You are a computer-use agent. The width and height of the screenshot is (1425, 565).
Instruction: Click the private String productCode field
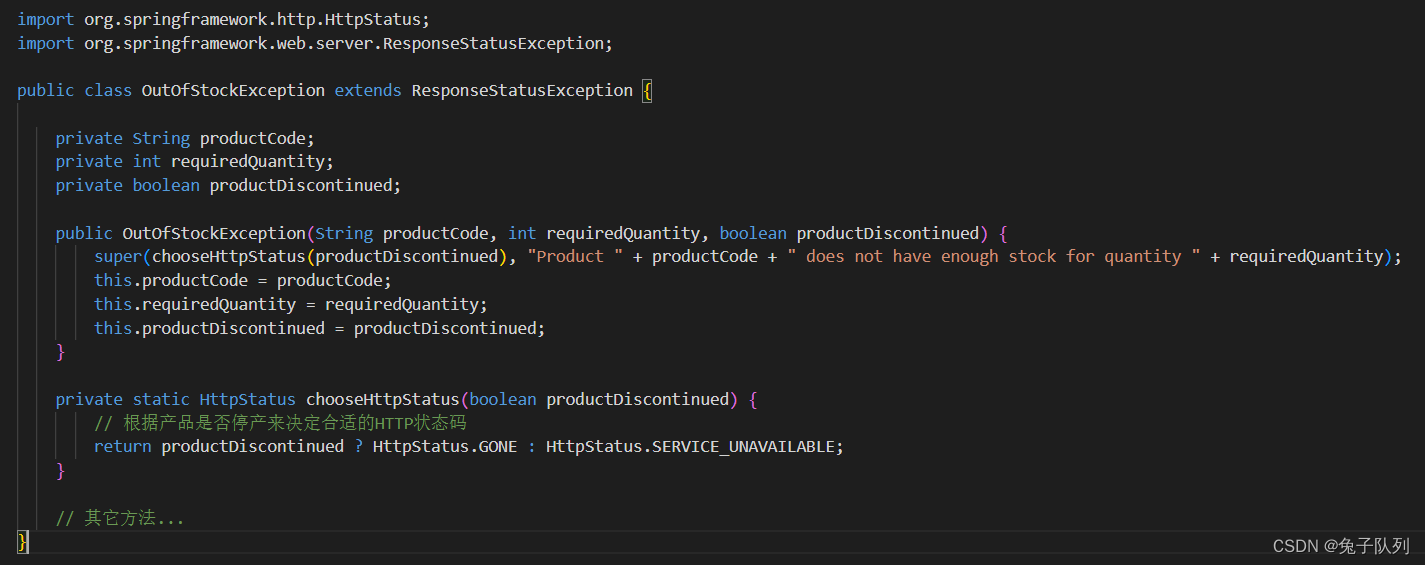(x=185, y=138)
